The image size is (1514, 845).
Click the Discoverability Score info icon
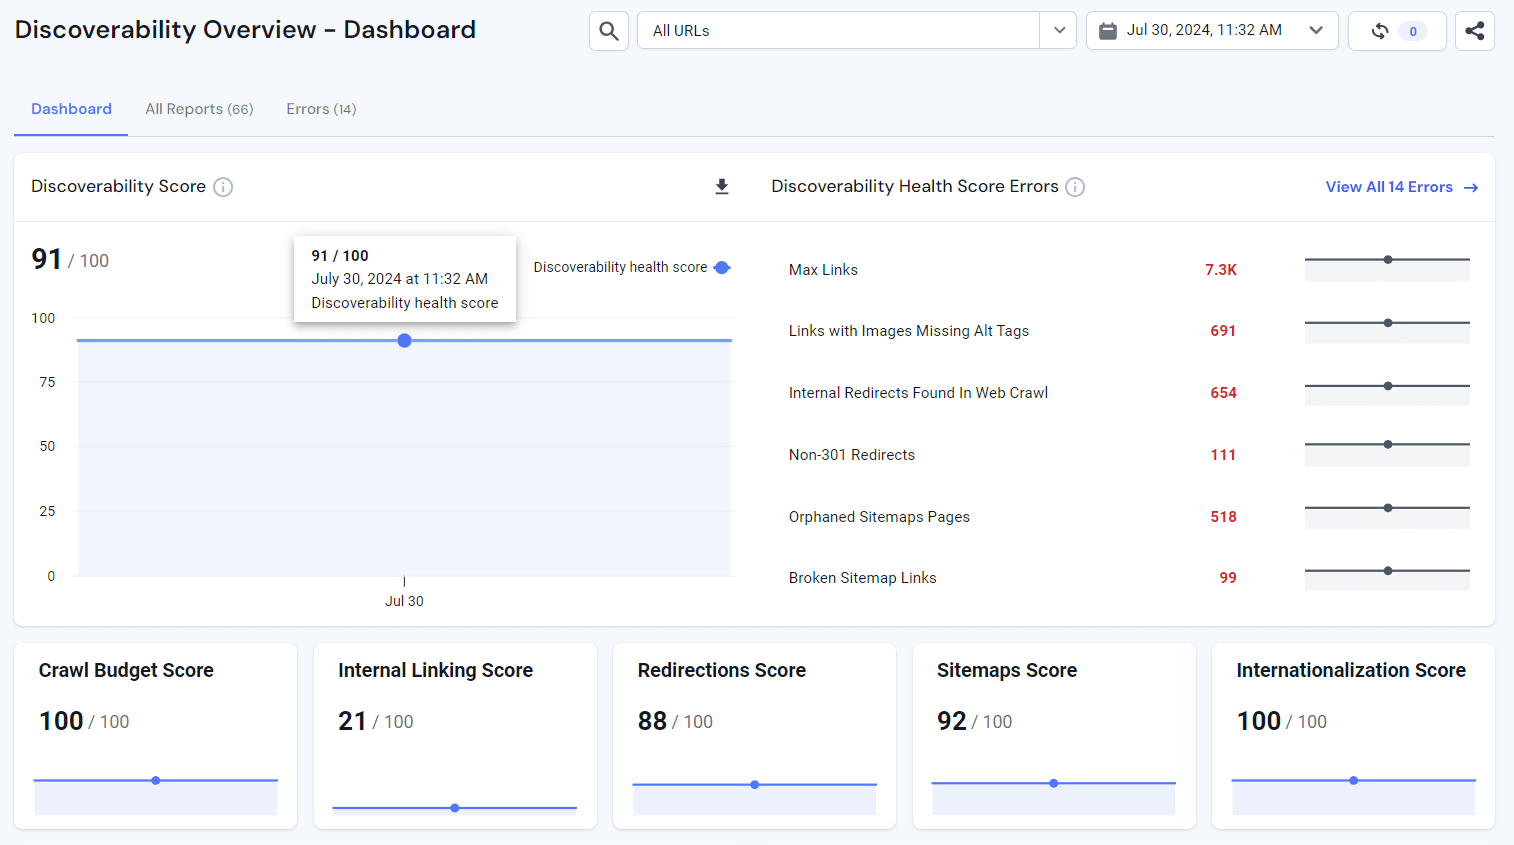point(223,187)
